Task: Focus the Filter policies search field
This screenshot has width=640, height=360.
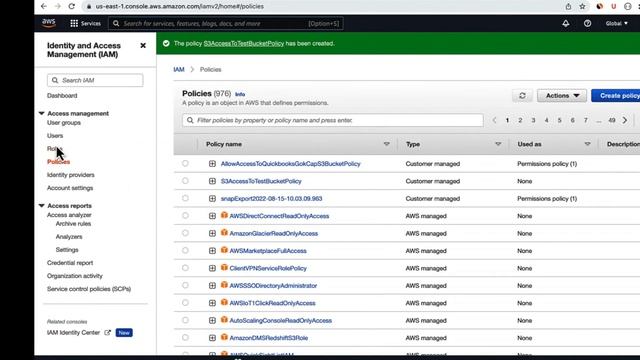Action: point(333,120)
